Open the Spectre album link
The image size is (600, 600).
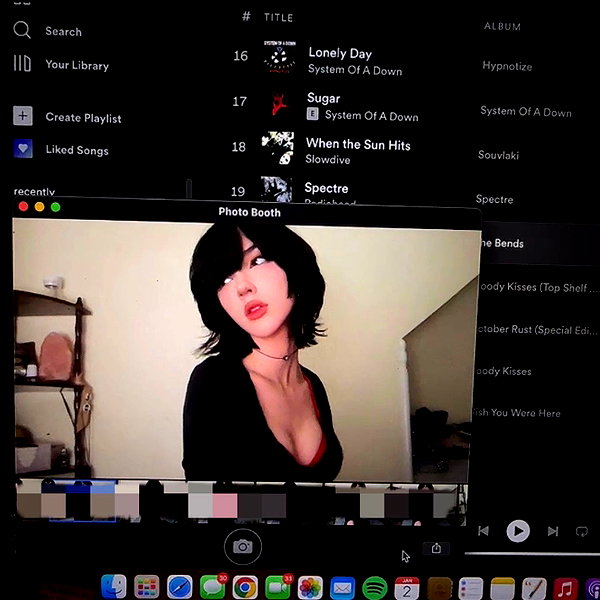click(x=494, y=199)
